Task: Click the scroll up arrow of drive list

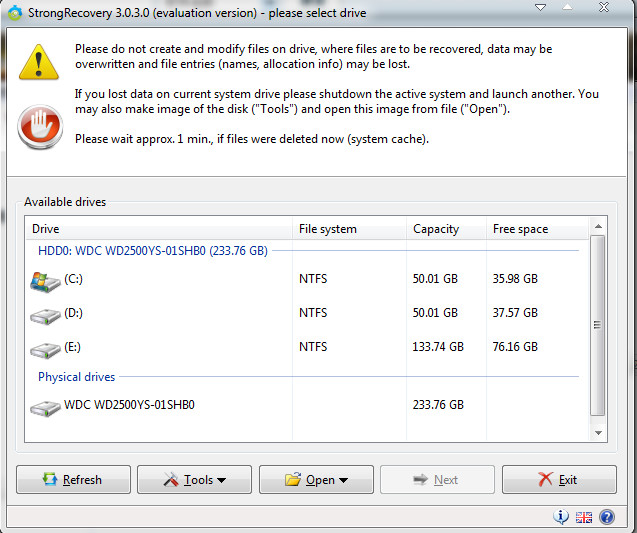Action: pyautogui.click(x=598, y=226)
